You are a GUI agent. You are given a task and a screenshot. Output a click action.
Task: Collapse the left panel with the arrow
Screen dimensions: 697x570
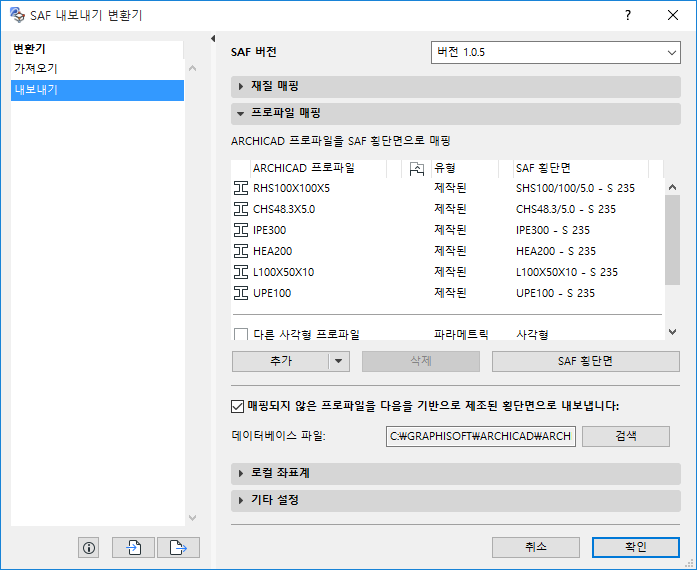click(x=213, y=39)
